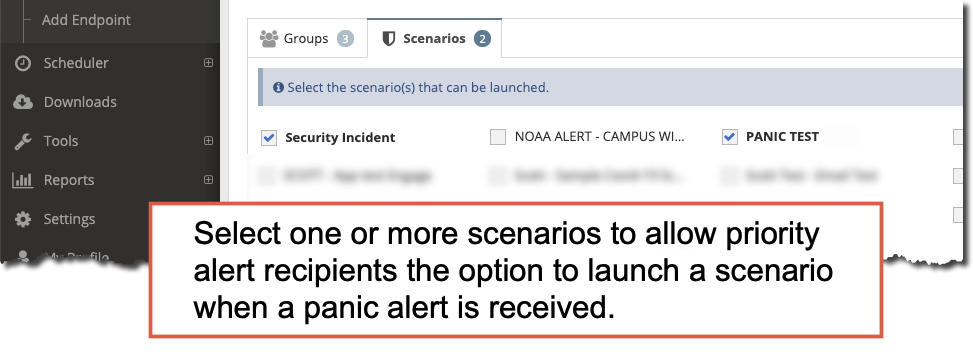This screenshot has height=363, width=973.
Task: Uncheck the PANIC TEST scenario checkbox
Action: 730,137
